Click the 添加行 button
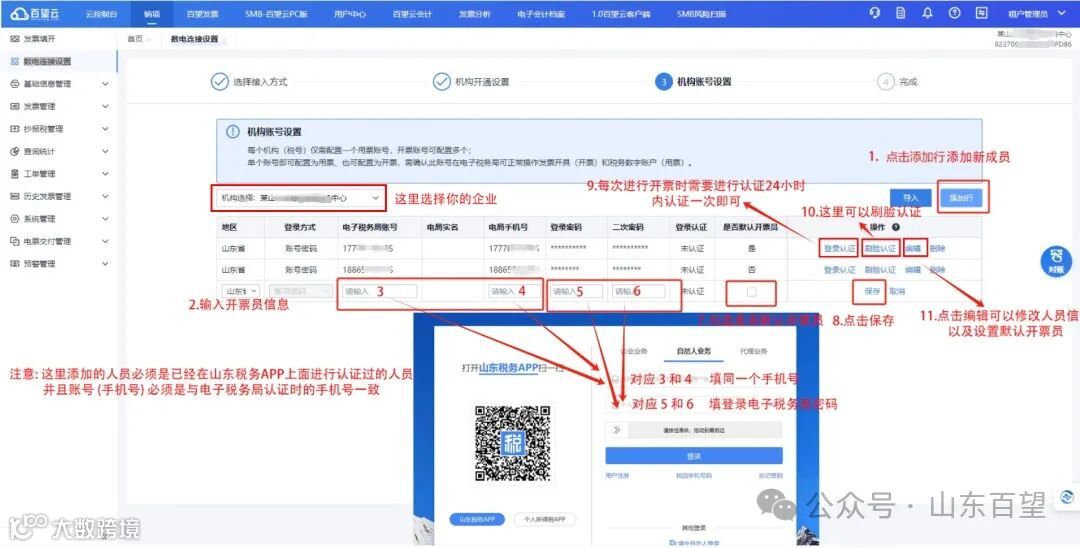This screenshot has height=548, width=1080. [962, 198]
